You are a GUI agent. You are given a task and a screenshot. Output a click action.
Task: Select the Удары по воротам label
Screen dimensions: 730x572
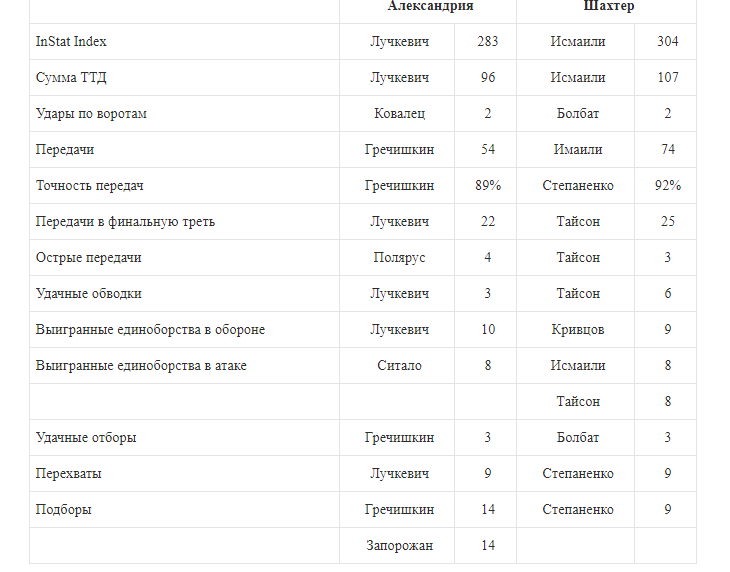point(91,114)
